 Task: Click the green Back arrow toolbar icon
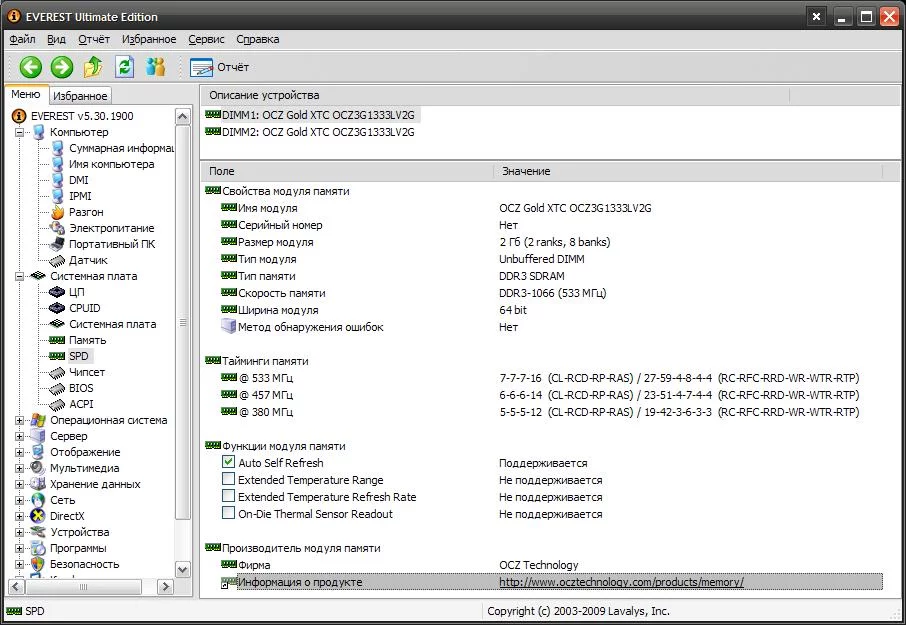pyautogui.click(x=31, y=67)
